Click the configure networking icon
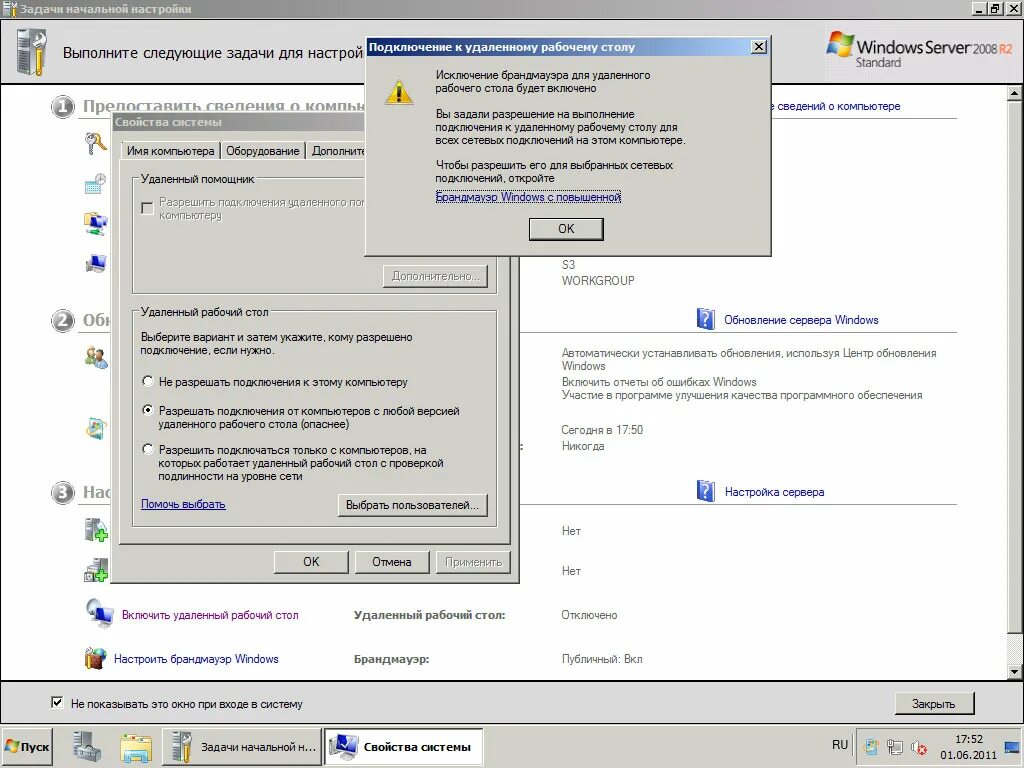1024x768 pixels. [x=95, y=223]
